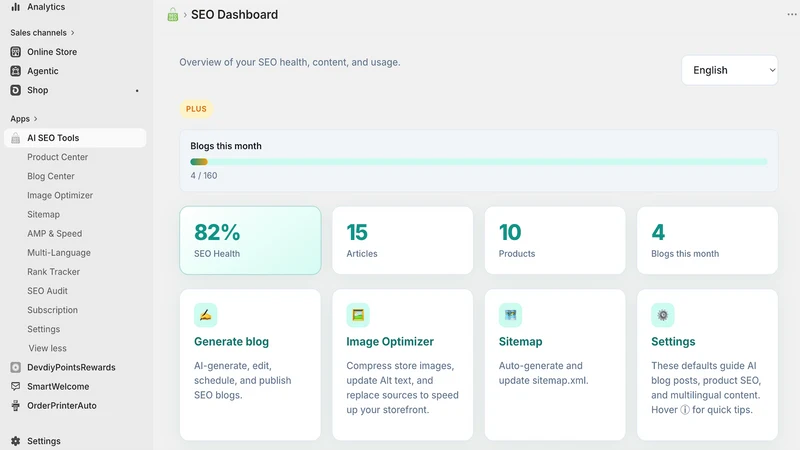800x450 pixels.
Task: Click the 82% SEO Health stat card
Action: click(x=251, y=240)
